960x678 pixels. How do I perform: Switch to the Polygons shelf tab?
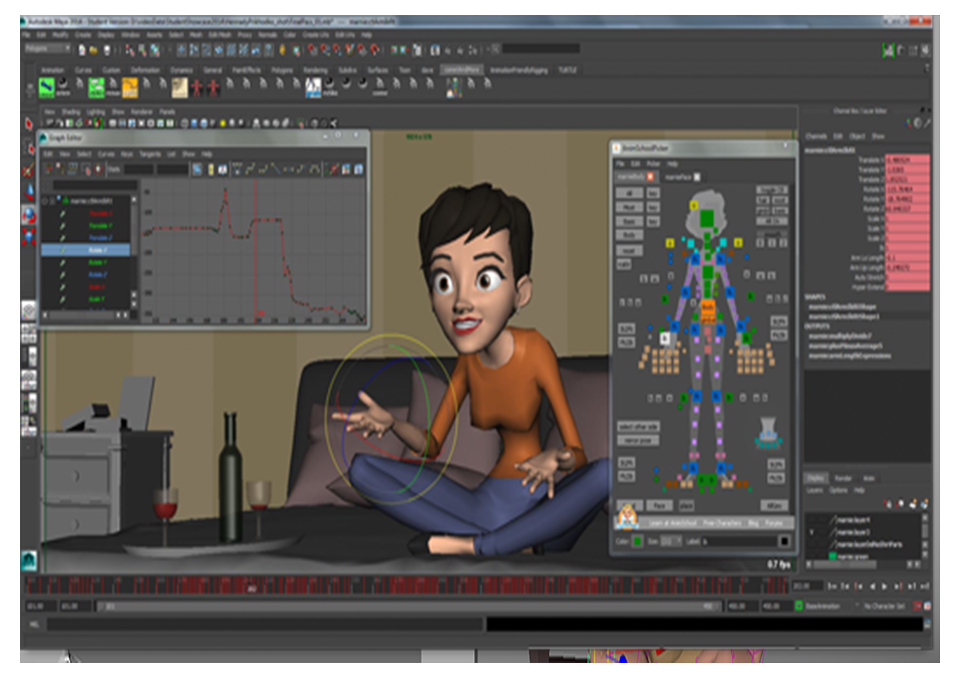[x=282, y=70]
